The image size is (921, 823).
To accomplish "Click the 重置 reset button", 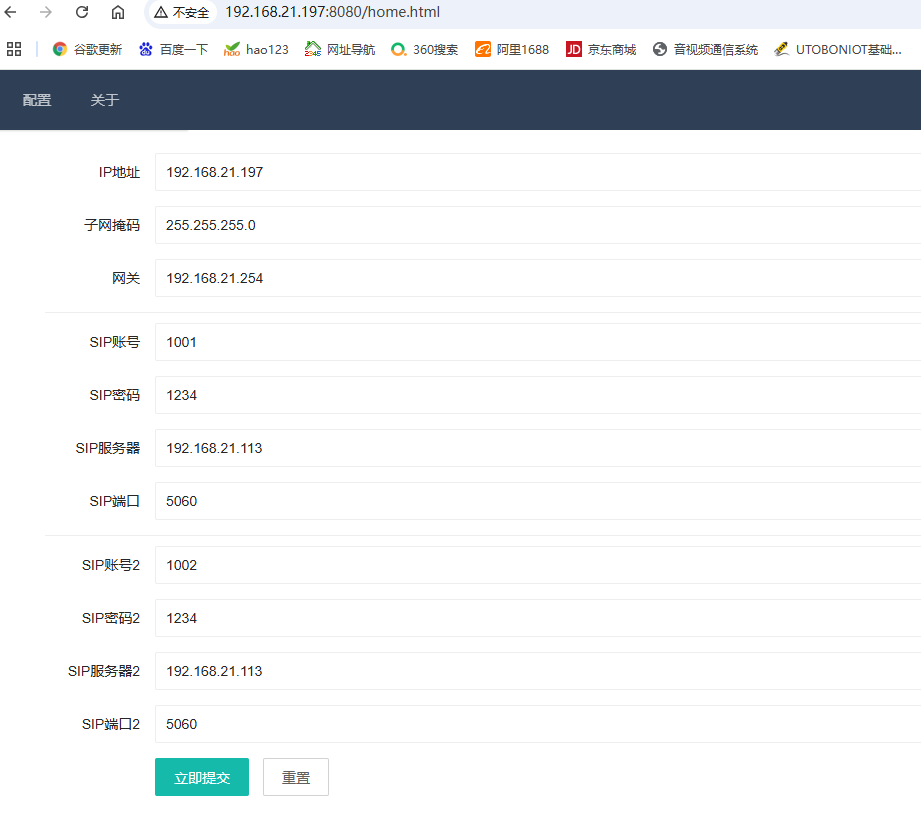I will click(x=296, y=777).
